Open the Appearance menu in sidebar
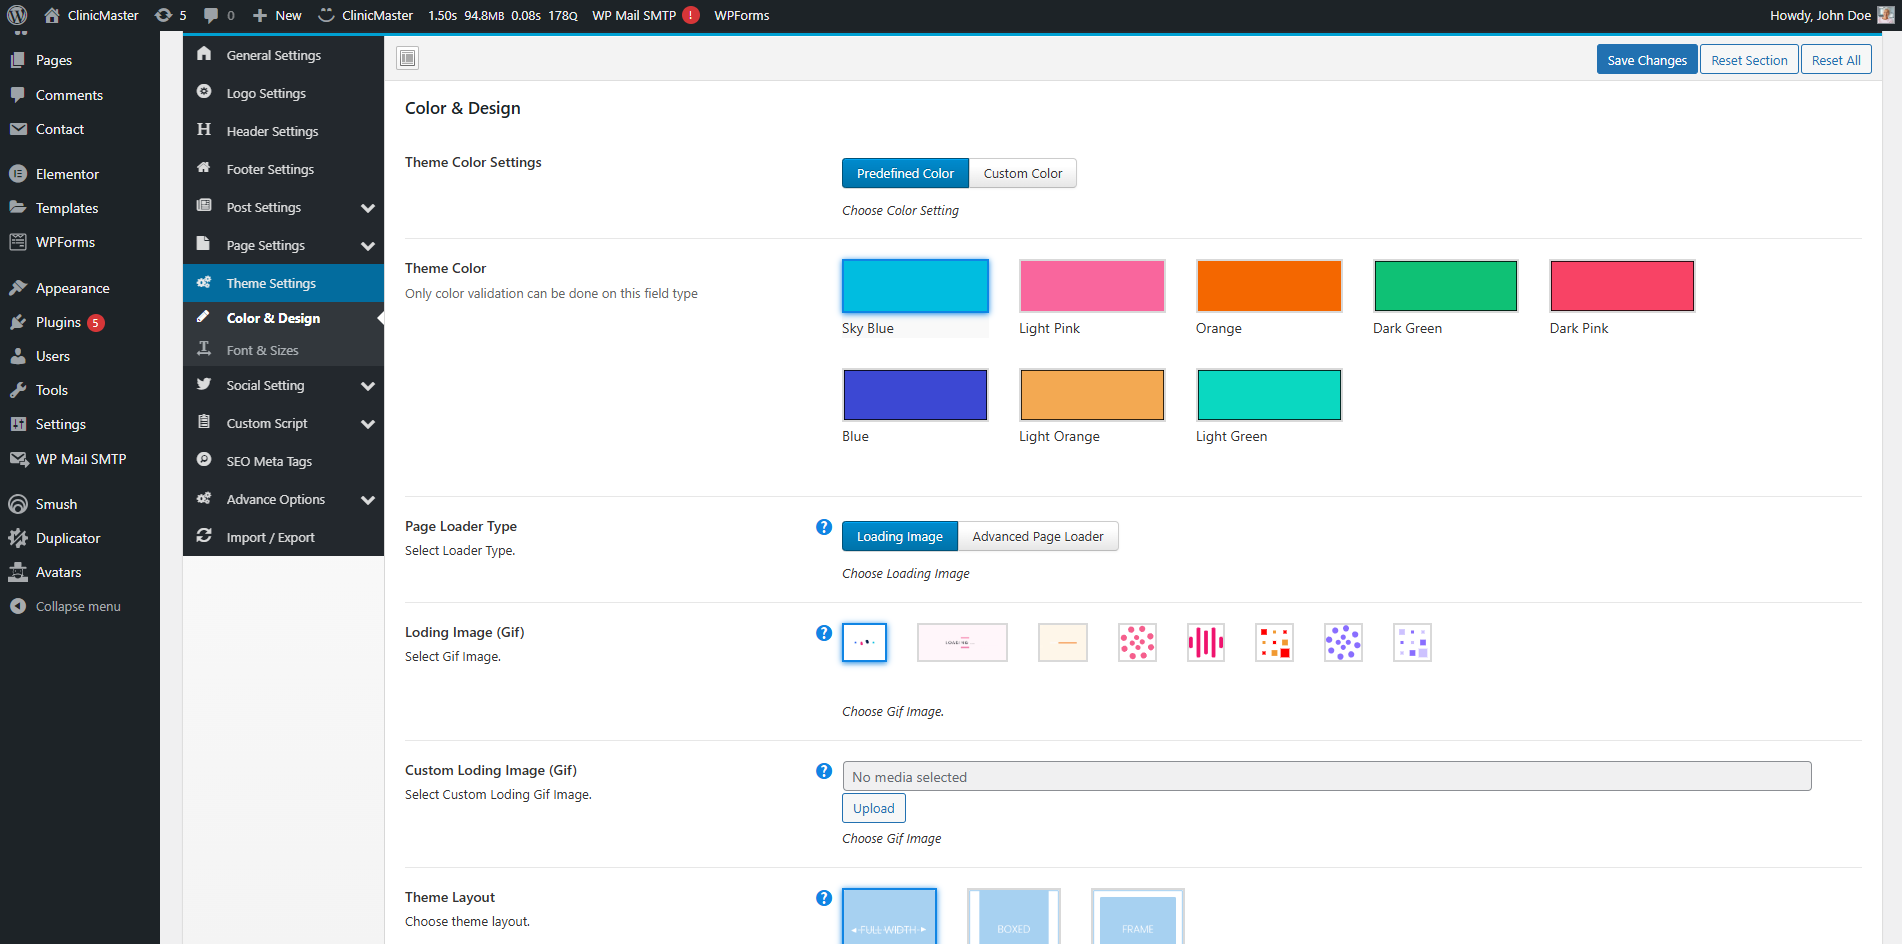1902x944 pixels. pyautogui.click(x=72, y=288)
